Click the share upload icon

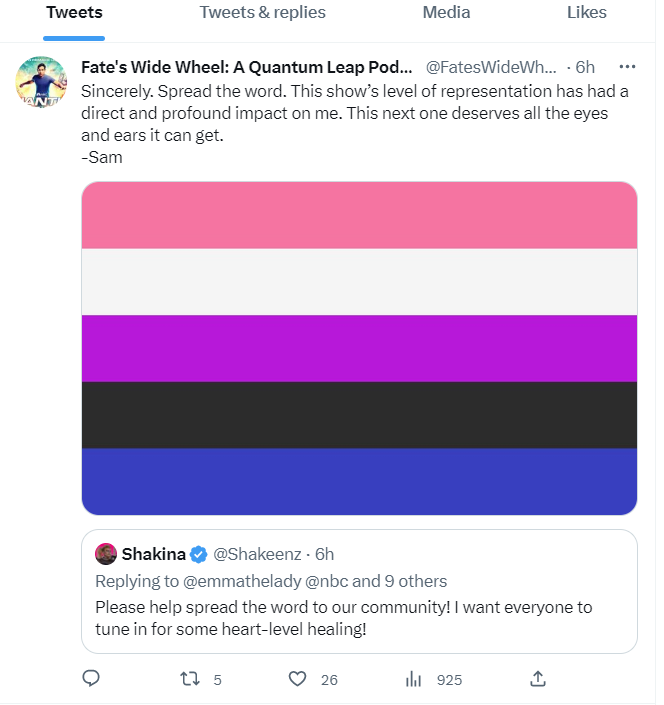click(537, 679)
